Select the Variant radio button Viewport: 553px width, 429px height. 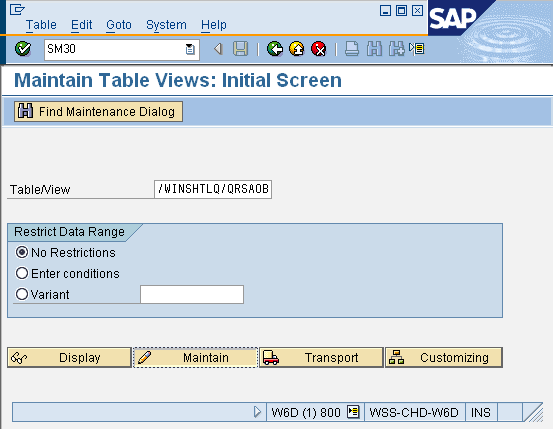tap(22, 294)
